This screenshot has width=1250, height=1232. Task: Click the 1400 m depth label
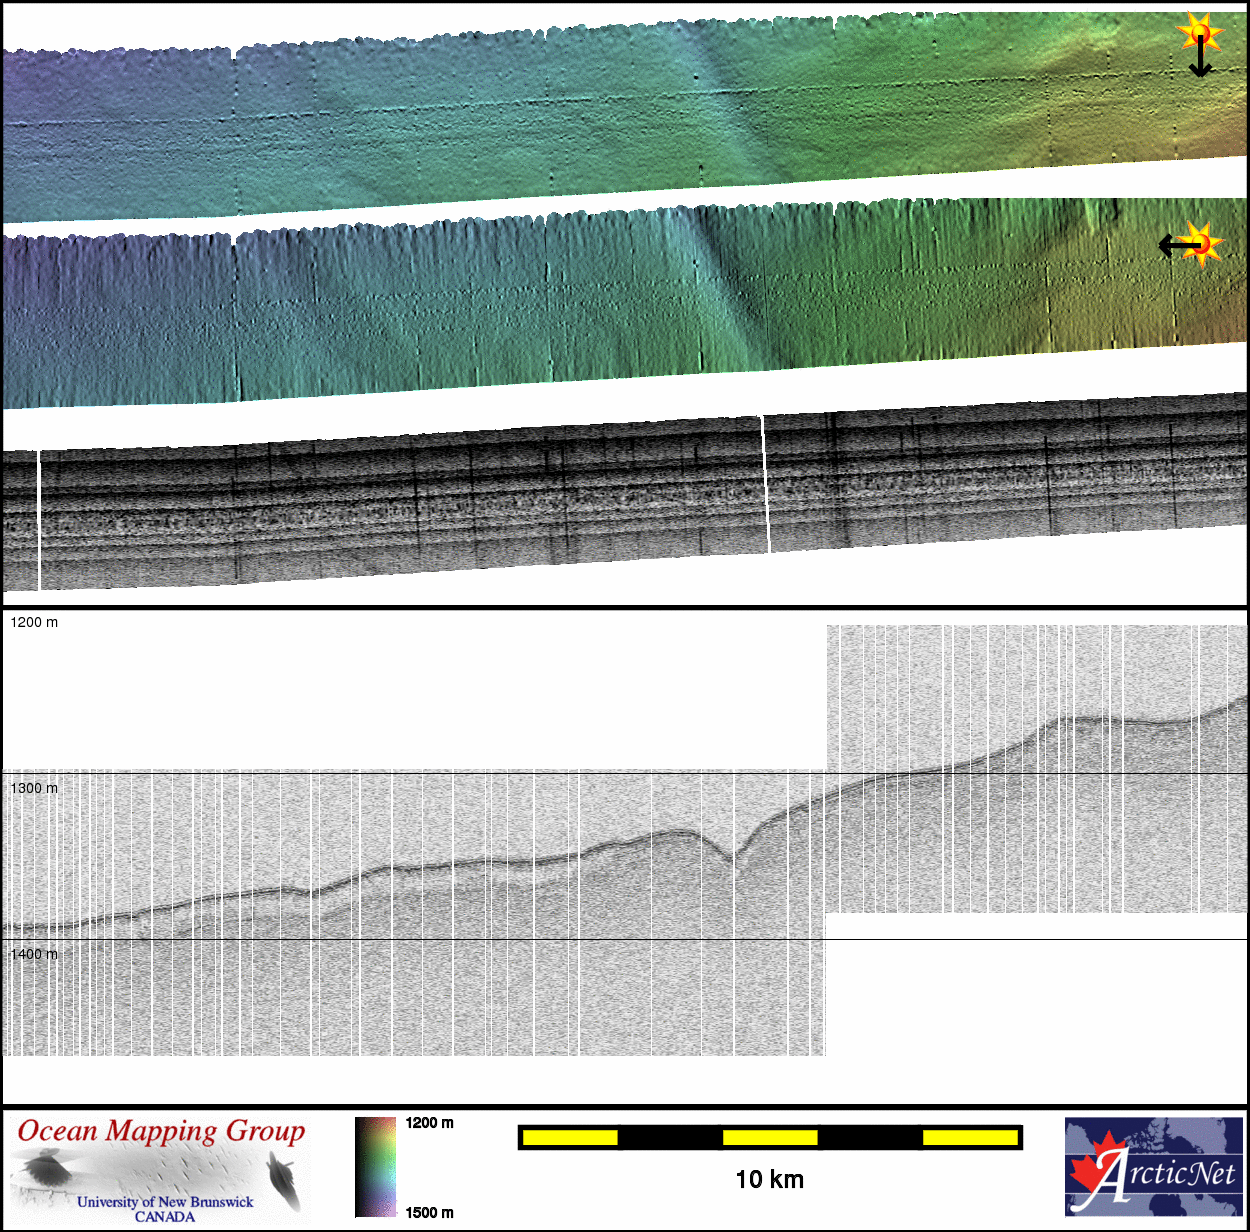34,954
